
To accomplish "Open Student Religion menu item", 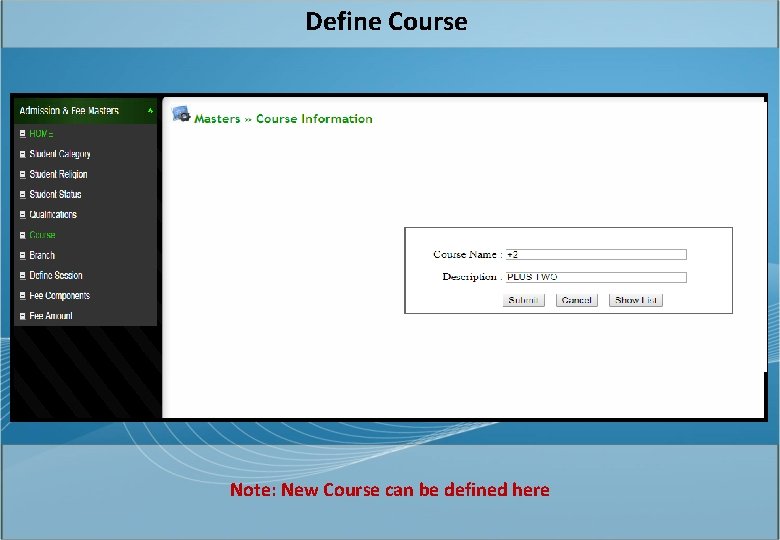I will point(58,175).
